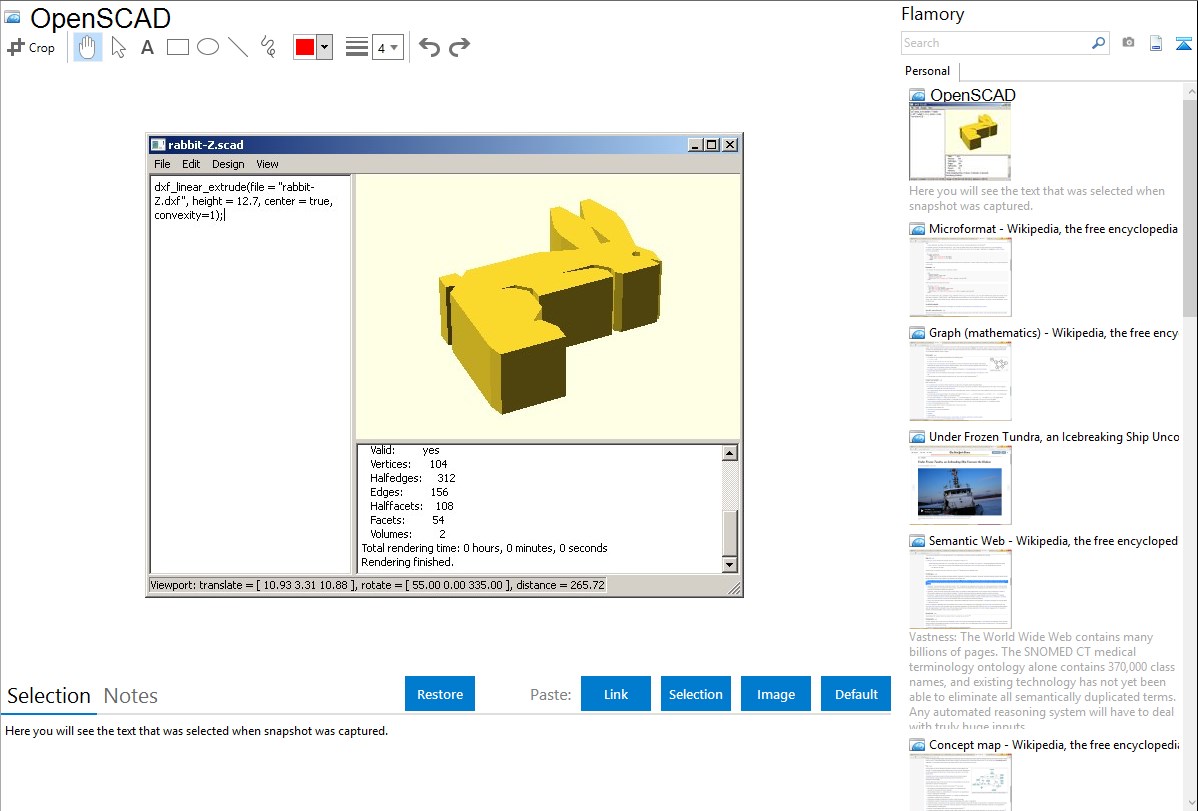The height and width of the screenshot is (811, 1198).
Task: Undo the last annotation
Action: point(429,47)
